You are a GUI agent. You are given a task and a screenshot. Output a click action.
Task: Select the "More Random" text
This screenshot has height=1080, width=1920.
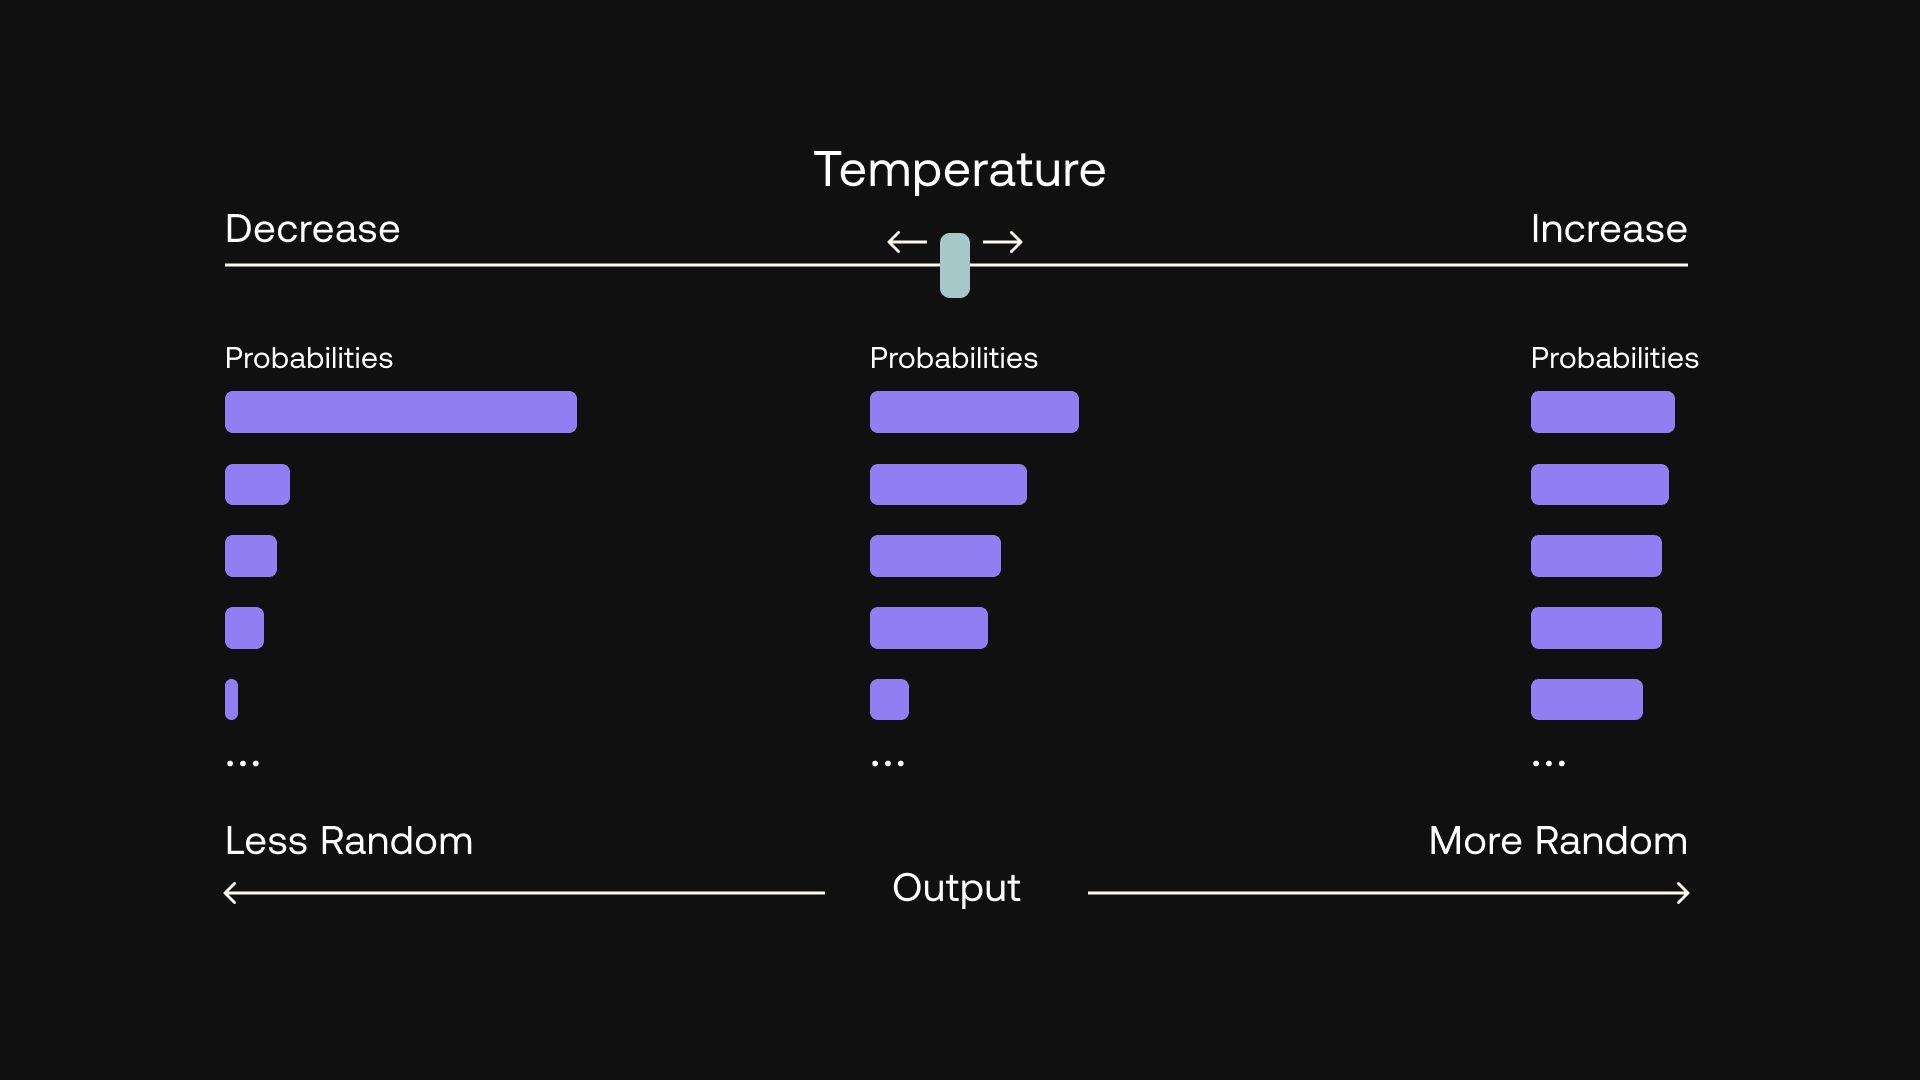[1558, 841]
